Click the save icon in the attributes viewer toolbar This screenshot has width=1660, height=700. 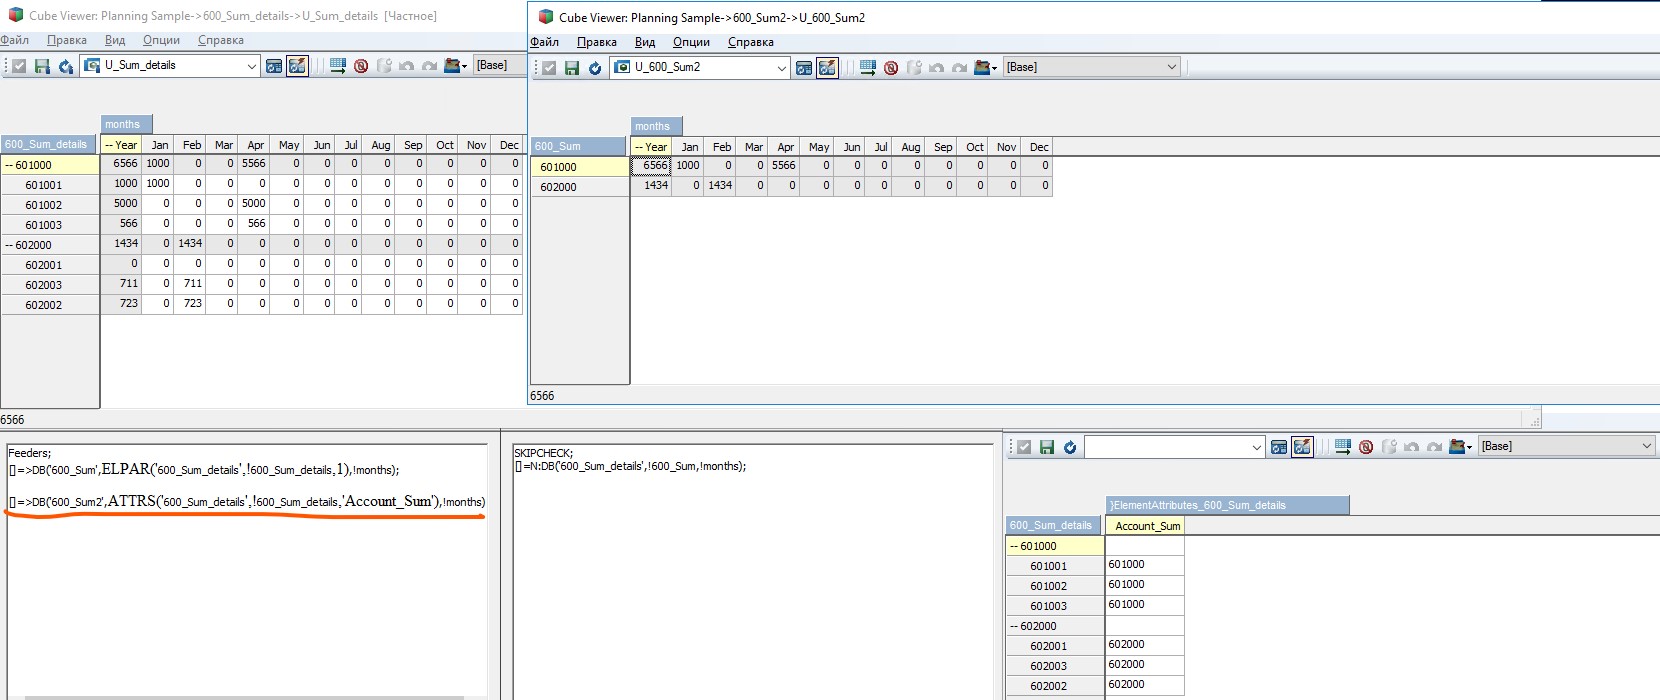[x=1047, y=447]
